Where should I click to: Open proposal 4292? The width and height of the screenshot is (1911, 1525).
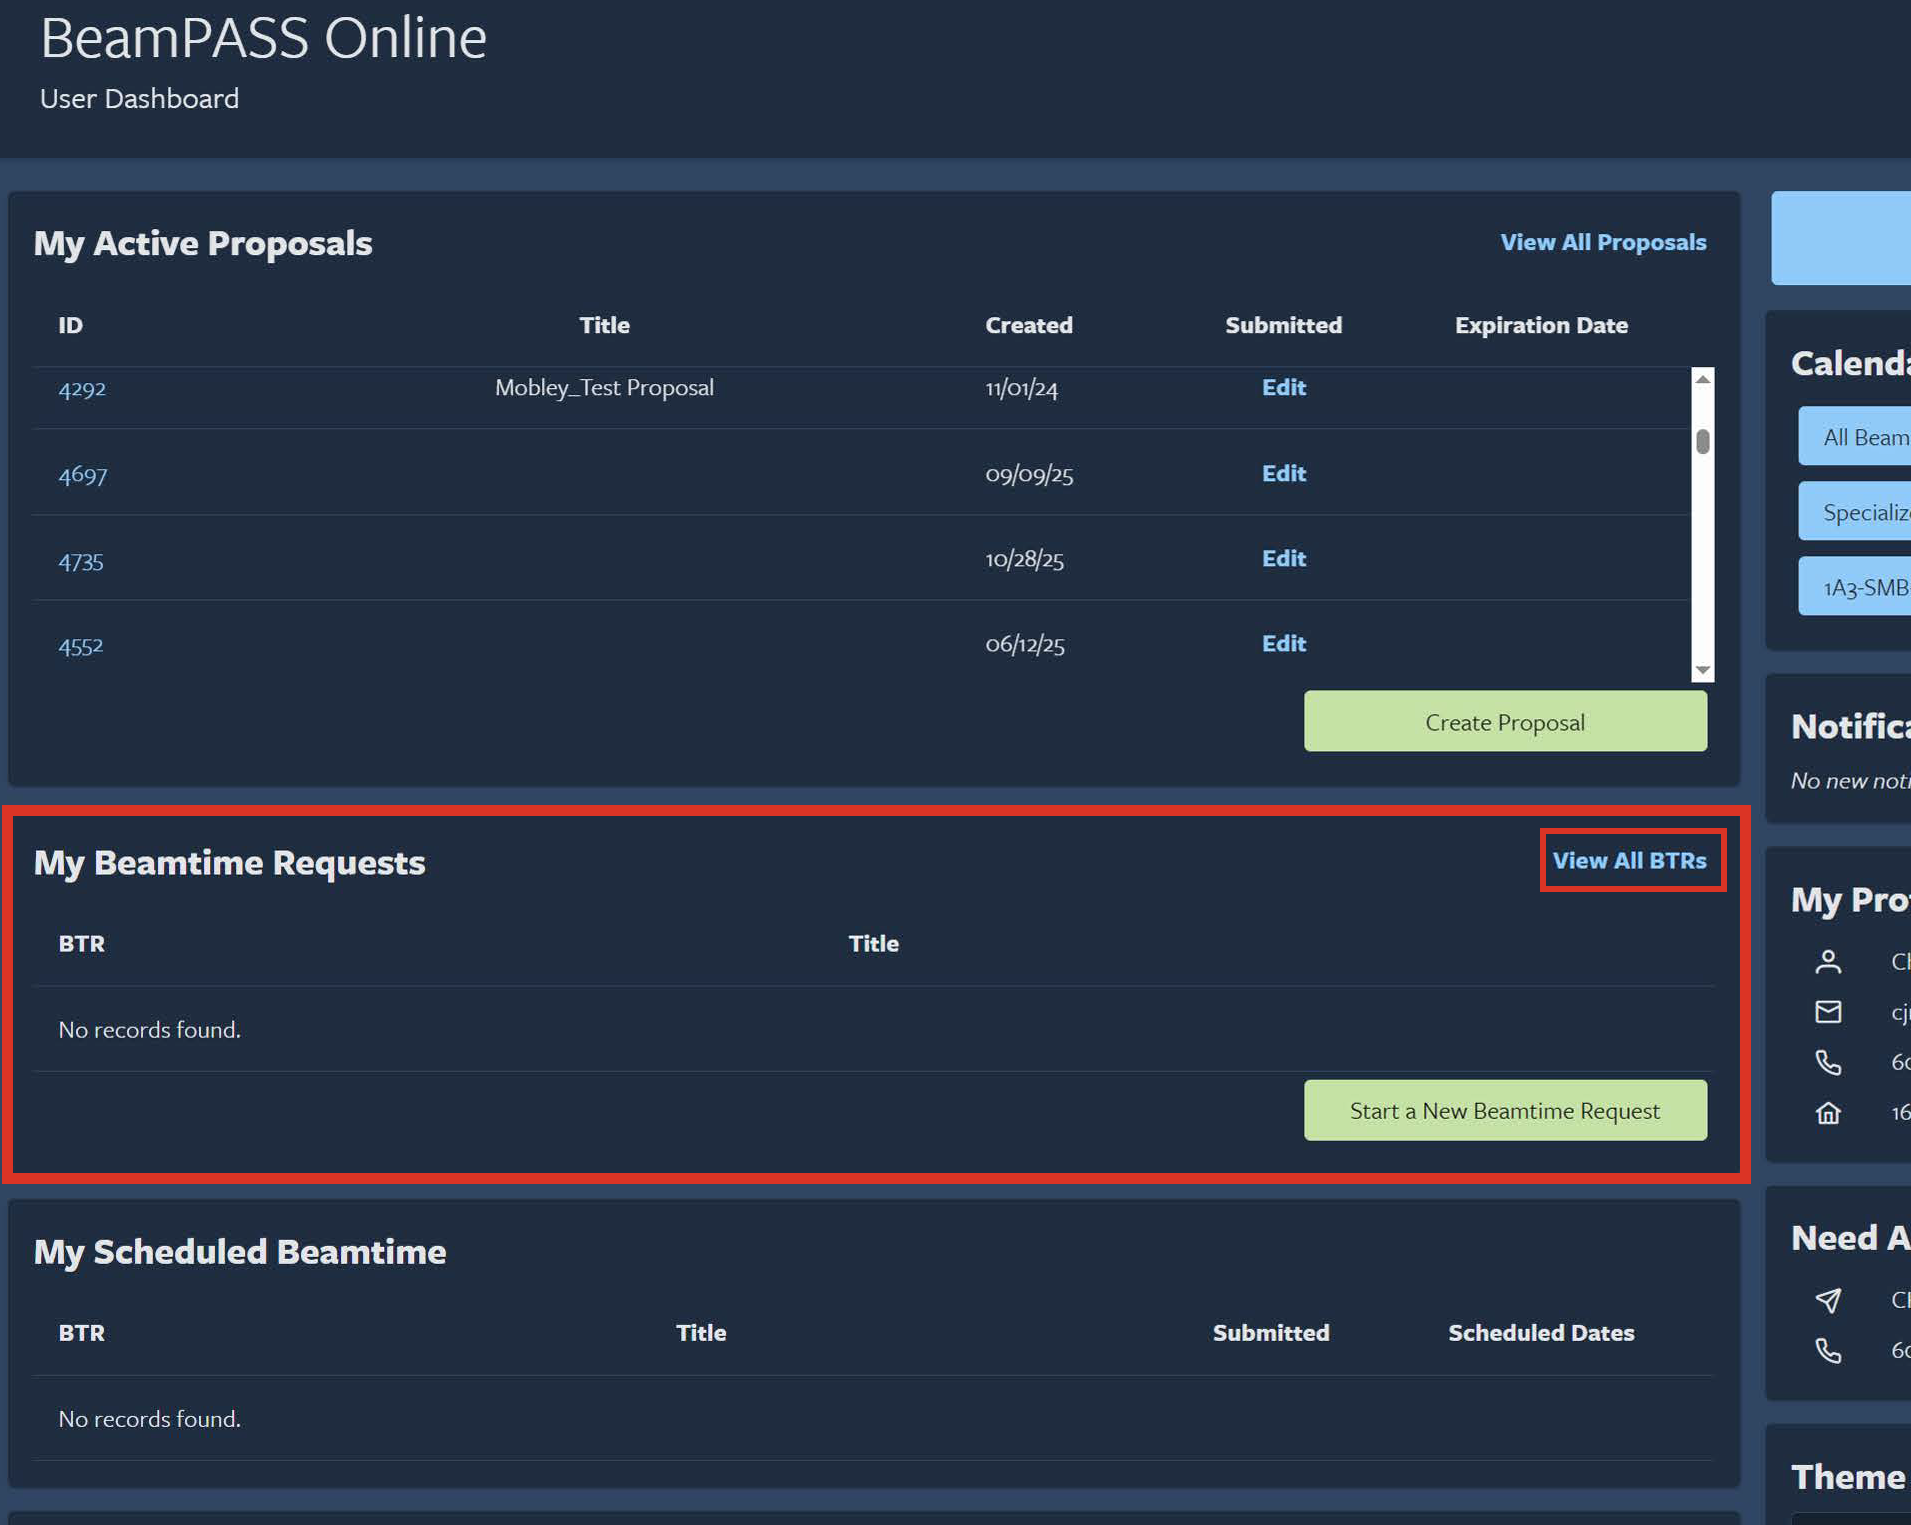point(81,389)
